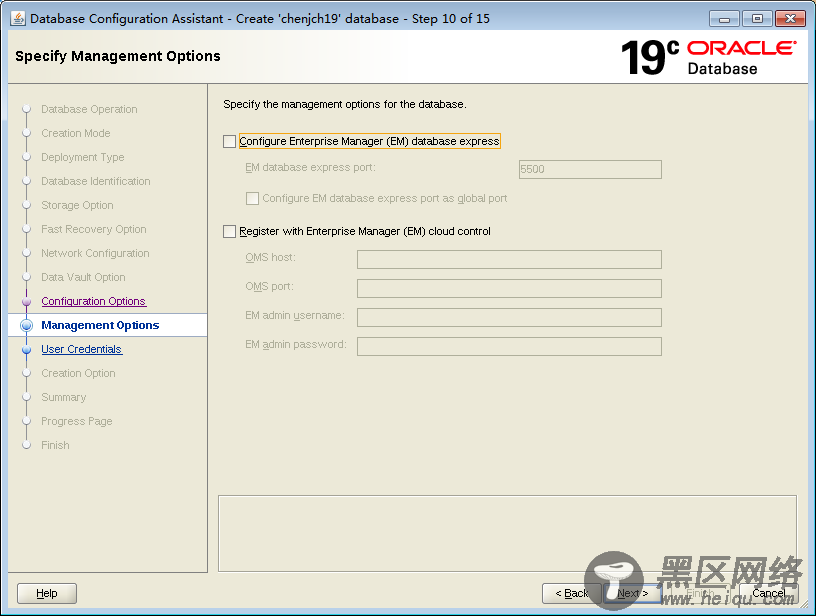Click the Help button
Viewport: 816px width, 616px height.
[47, 593]
